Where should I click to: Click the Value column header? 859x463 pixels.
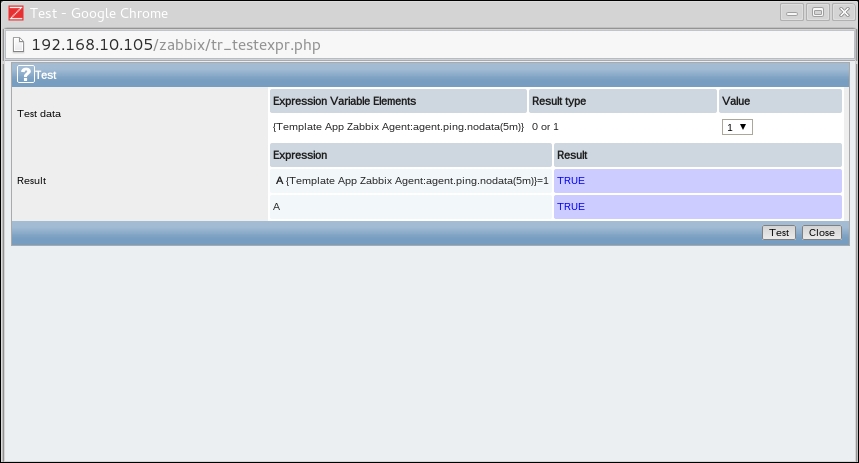pos(736,101)
